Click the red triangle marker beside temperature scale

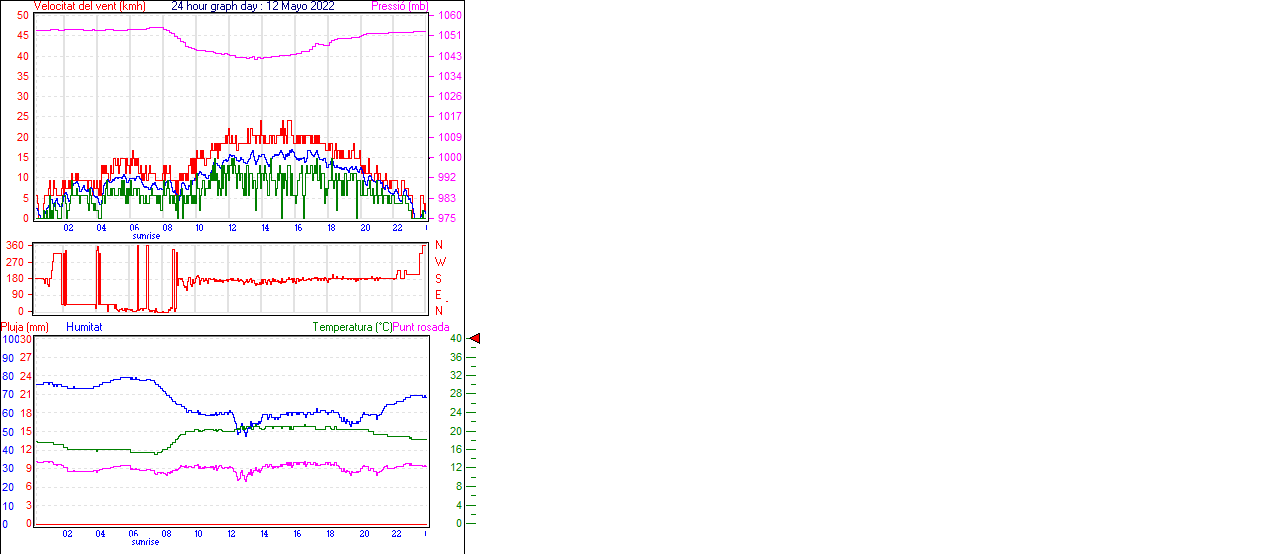475,339
